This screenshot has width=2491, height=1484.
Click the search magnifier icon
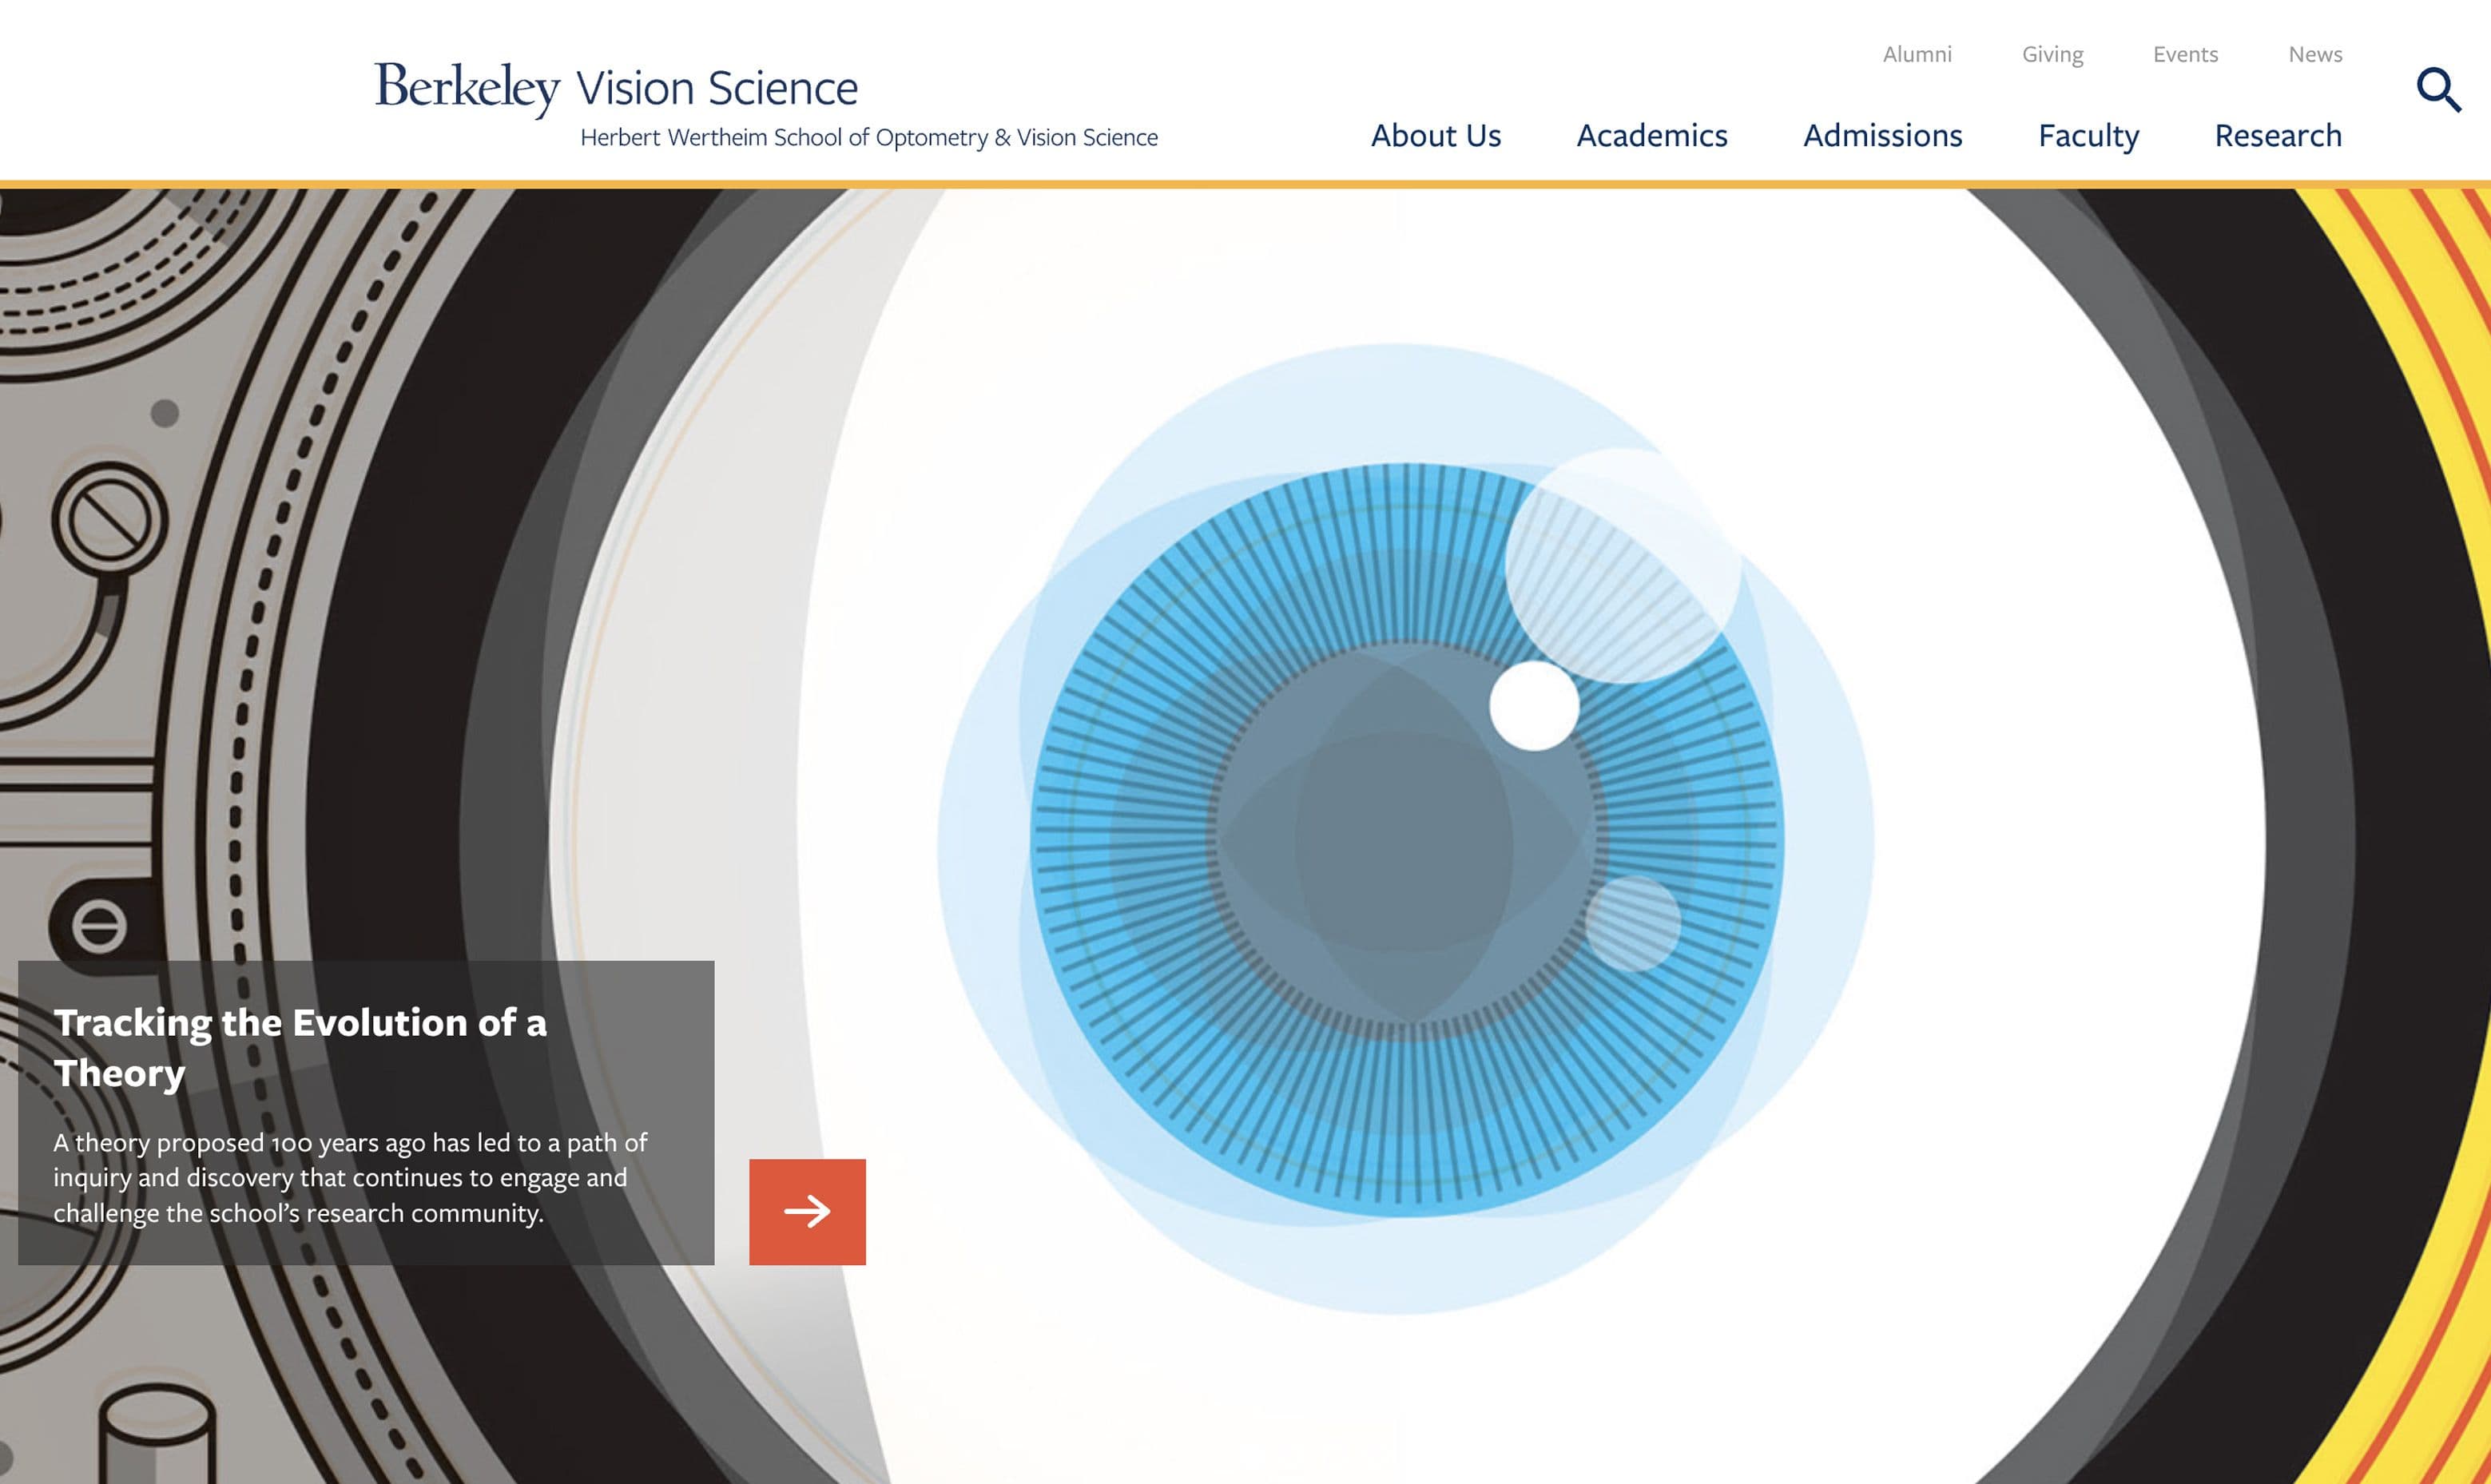click(2438, 90)
